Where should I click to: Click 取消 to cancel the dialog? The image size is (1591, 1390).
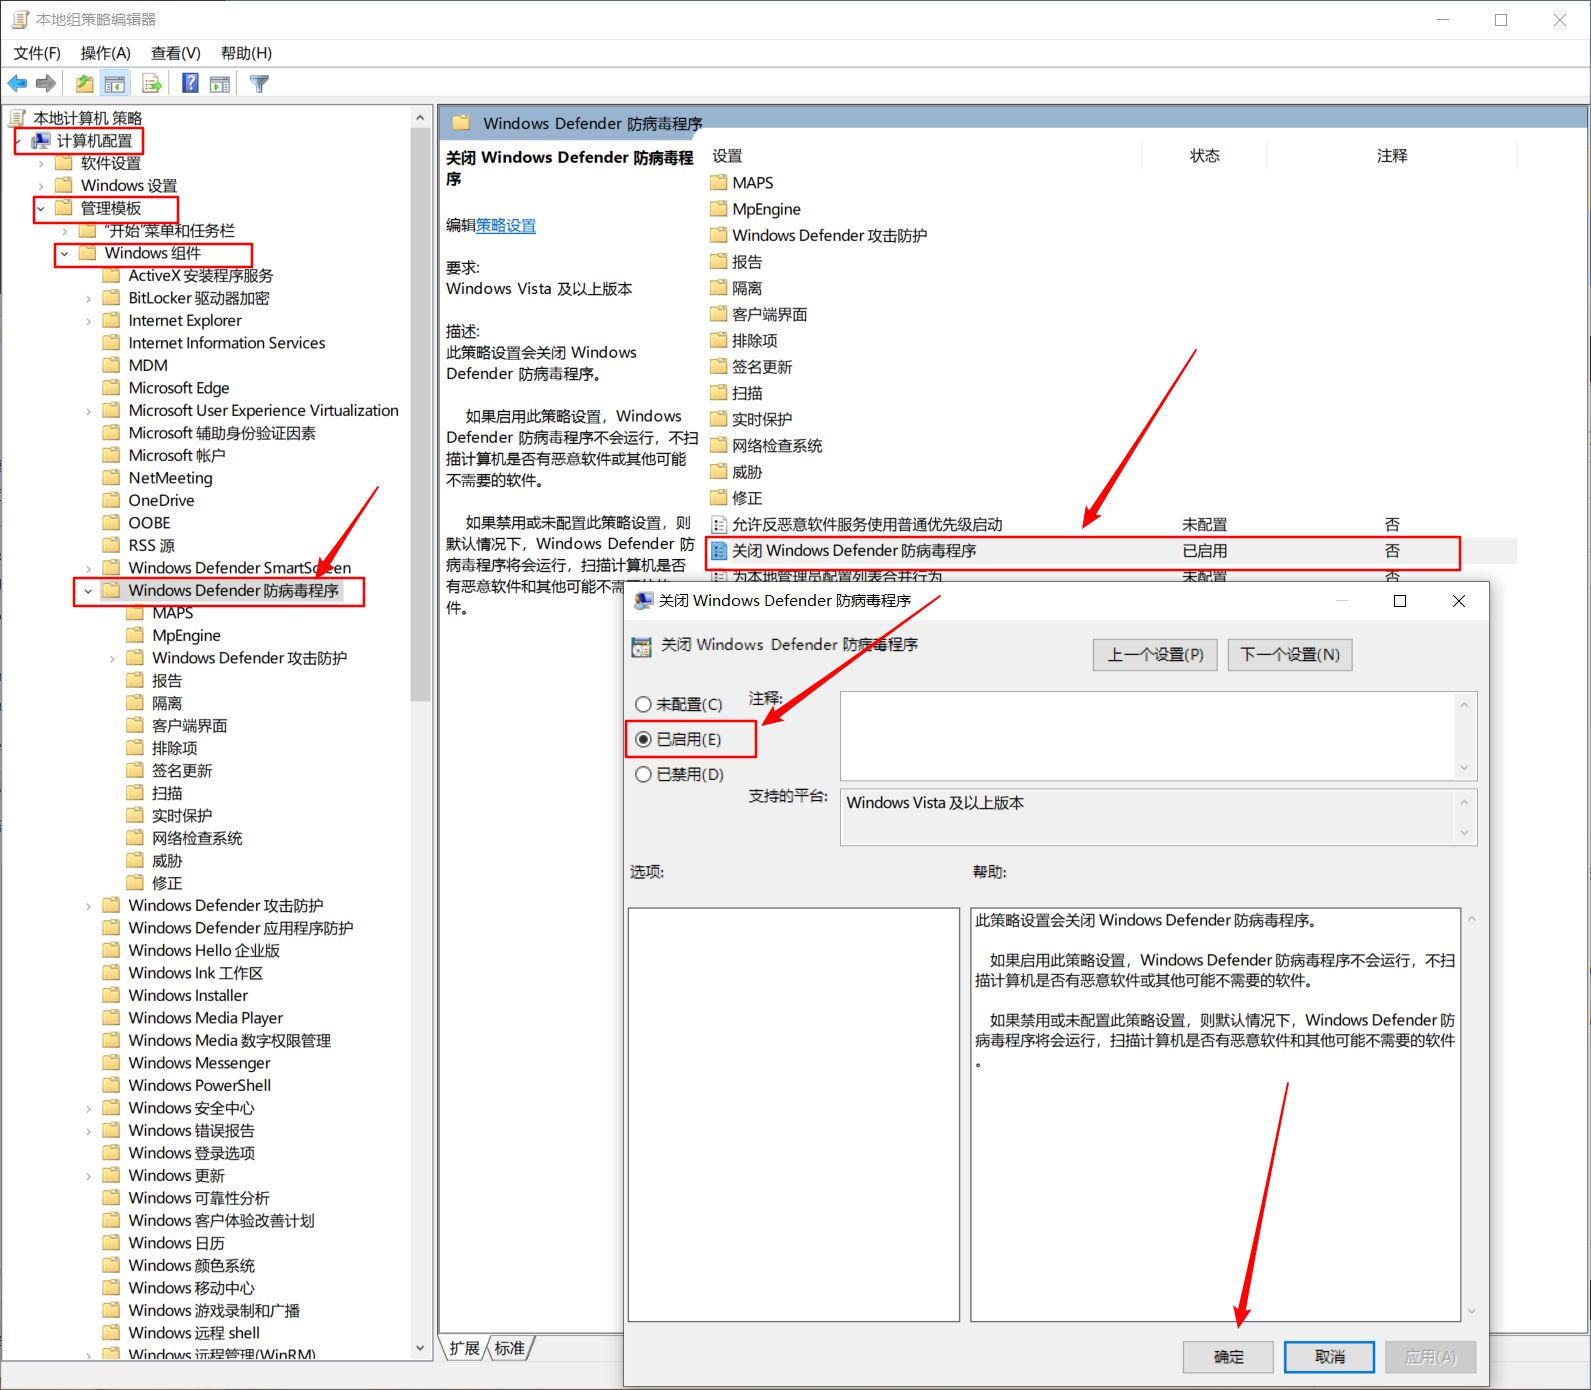[x=1330, y=1357]
